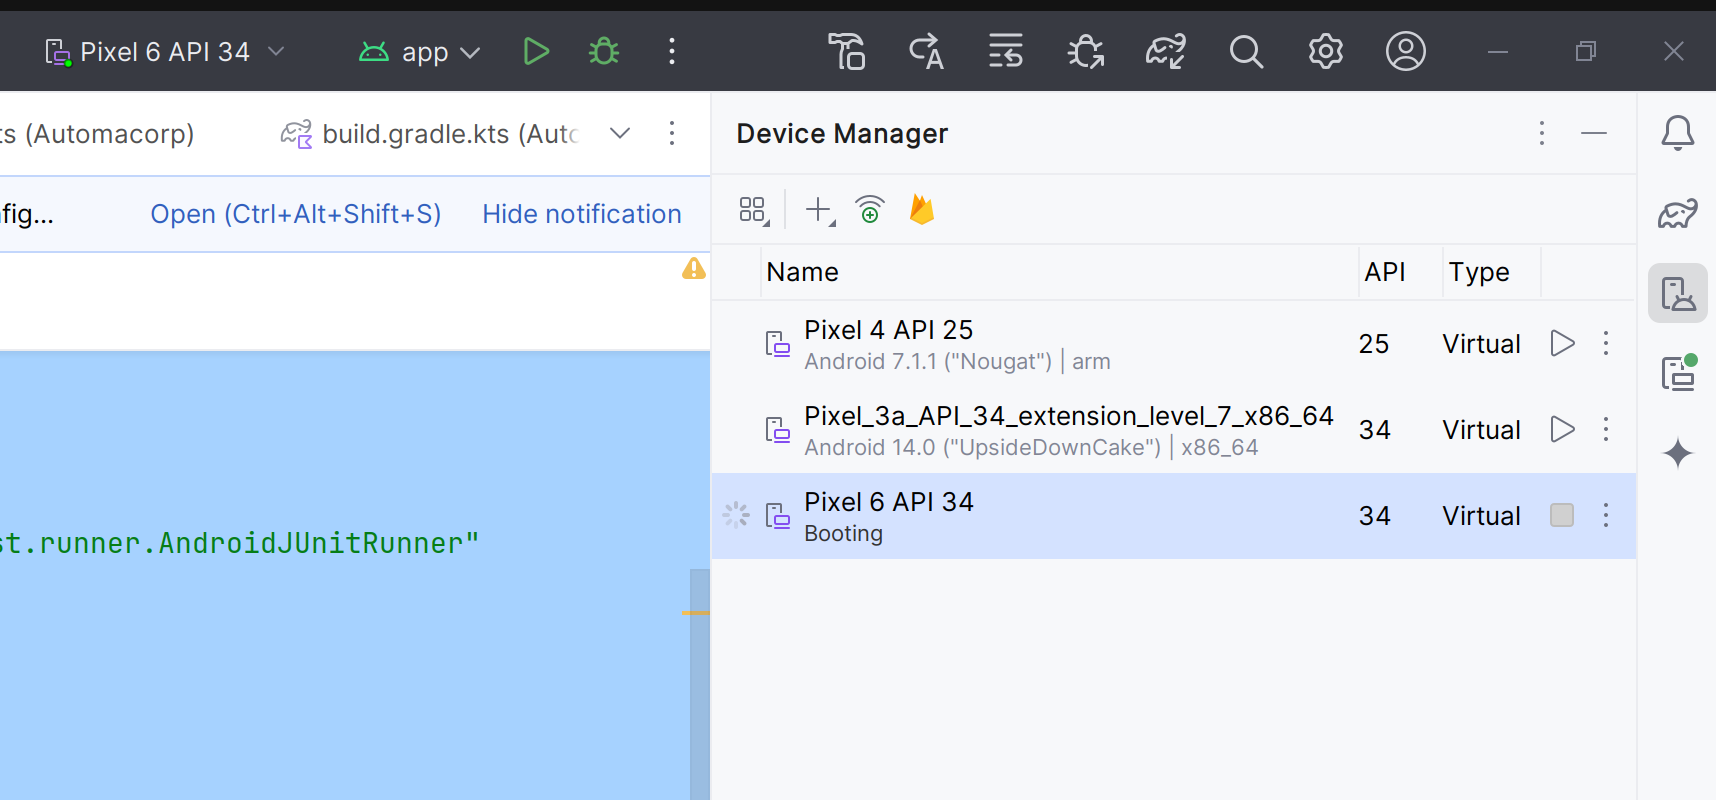Open more actions for Pixel 6 API 34
This screenshot has height=800, width=1716.
tap(1606, 515)
